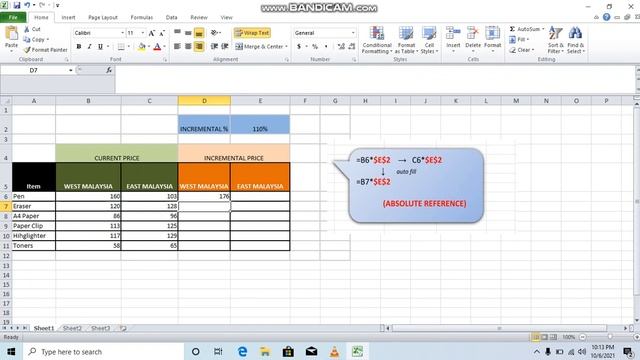Open Format as Table gallery
The height and width of the screenshot is (360, 640).
coord(406,40)
